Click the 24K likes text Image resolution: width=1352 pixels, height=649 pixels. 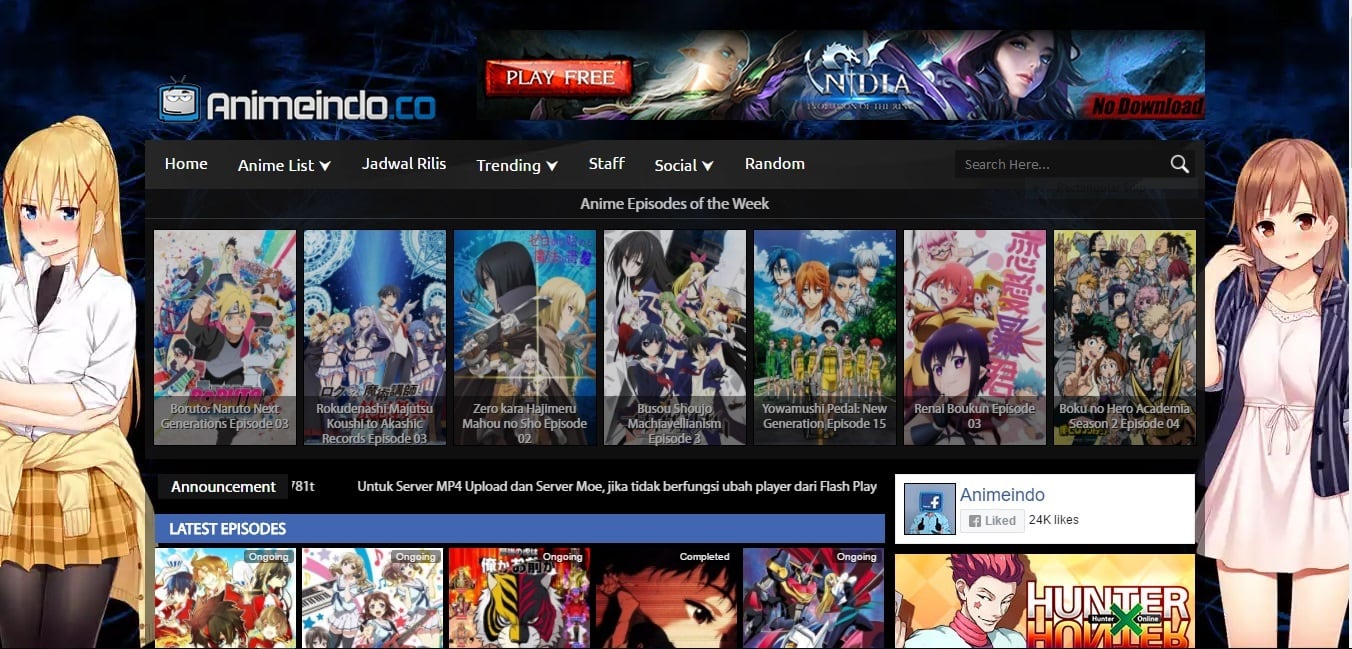point(1054,520)
